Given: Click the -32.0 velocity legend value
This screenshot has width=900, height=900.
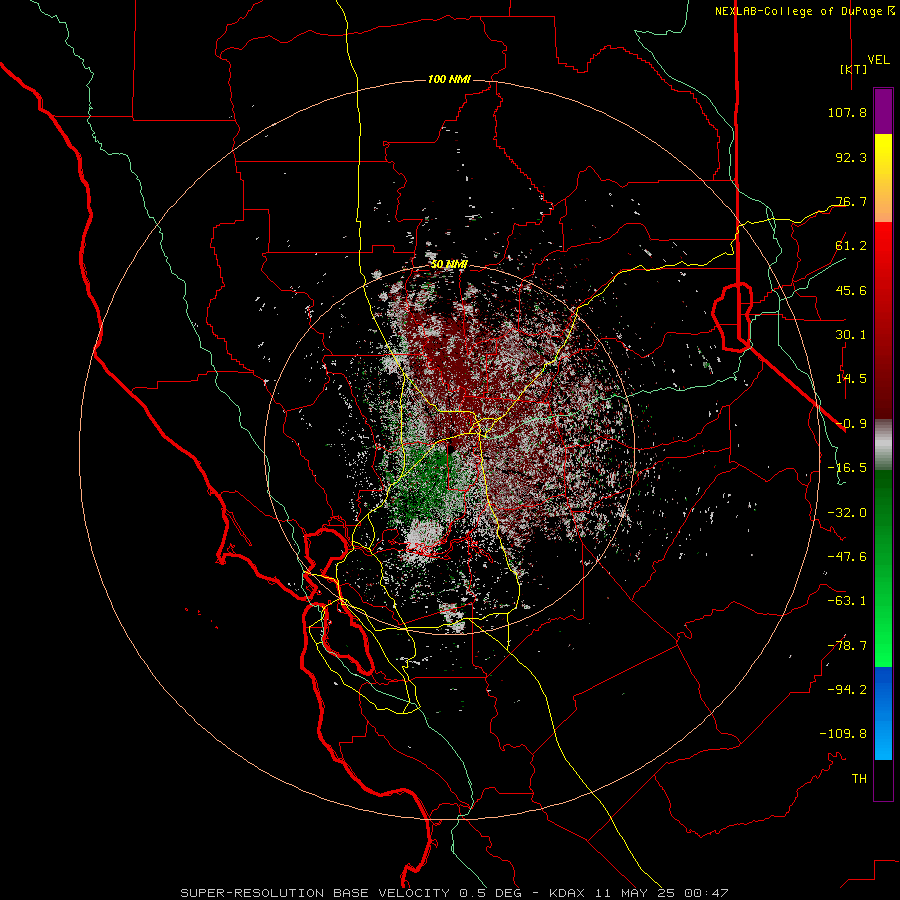Looking at the screenshot, I should (x=847, y=513).
